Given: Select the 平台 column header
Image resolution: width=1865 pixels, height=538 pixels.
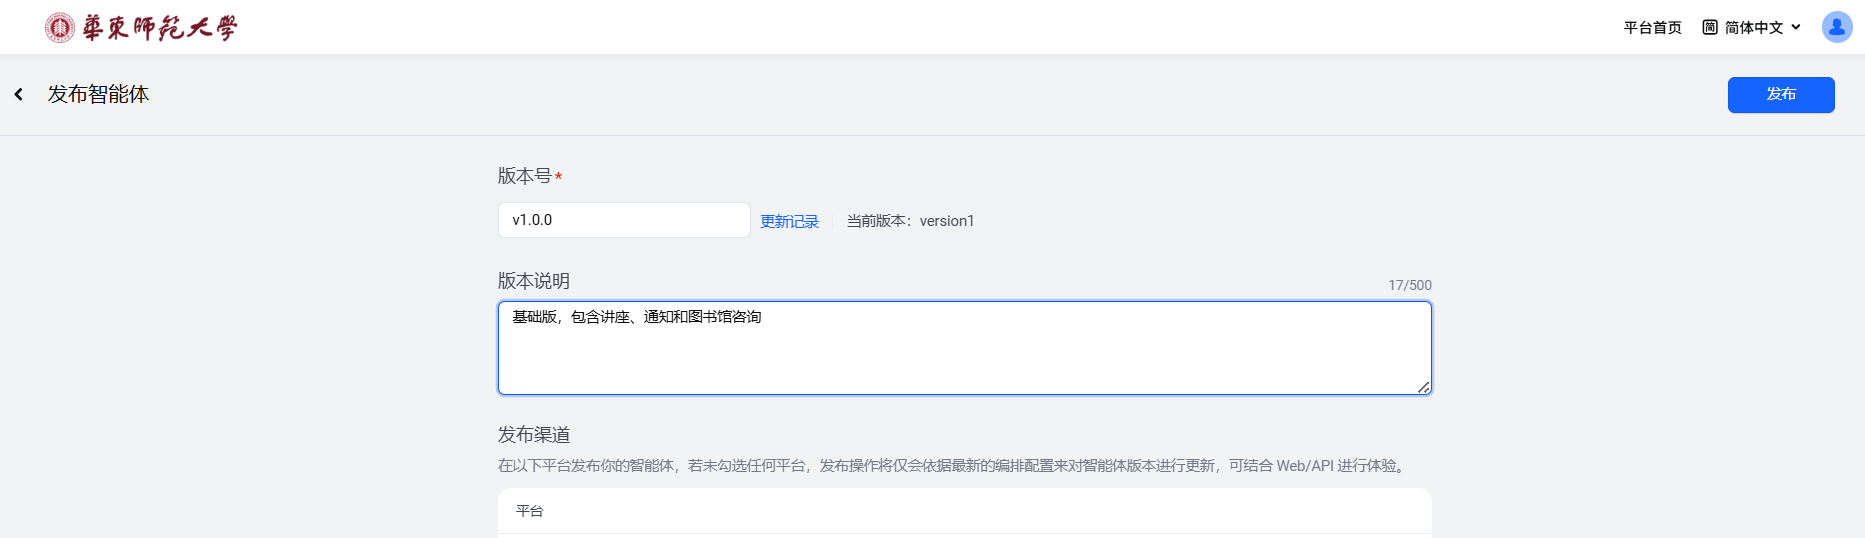Looking at the screenshot, I should 530,511.
